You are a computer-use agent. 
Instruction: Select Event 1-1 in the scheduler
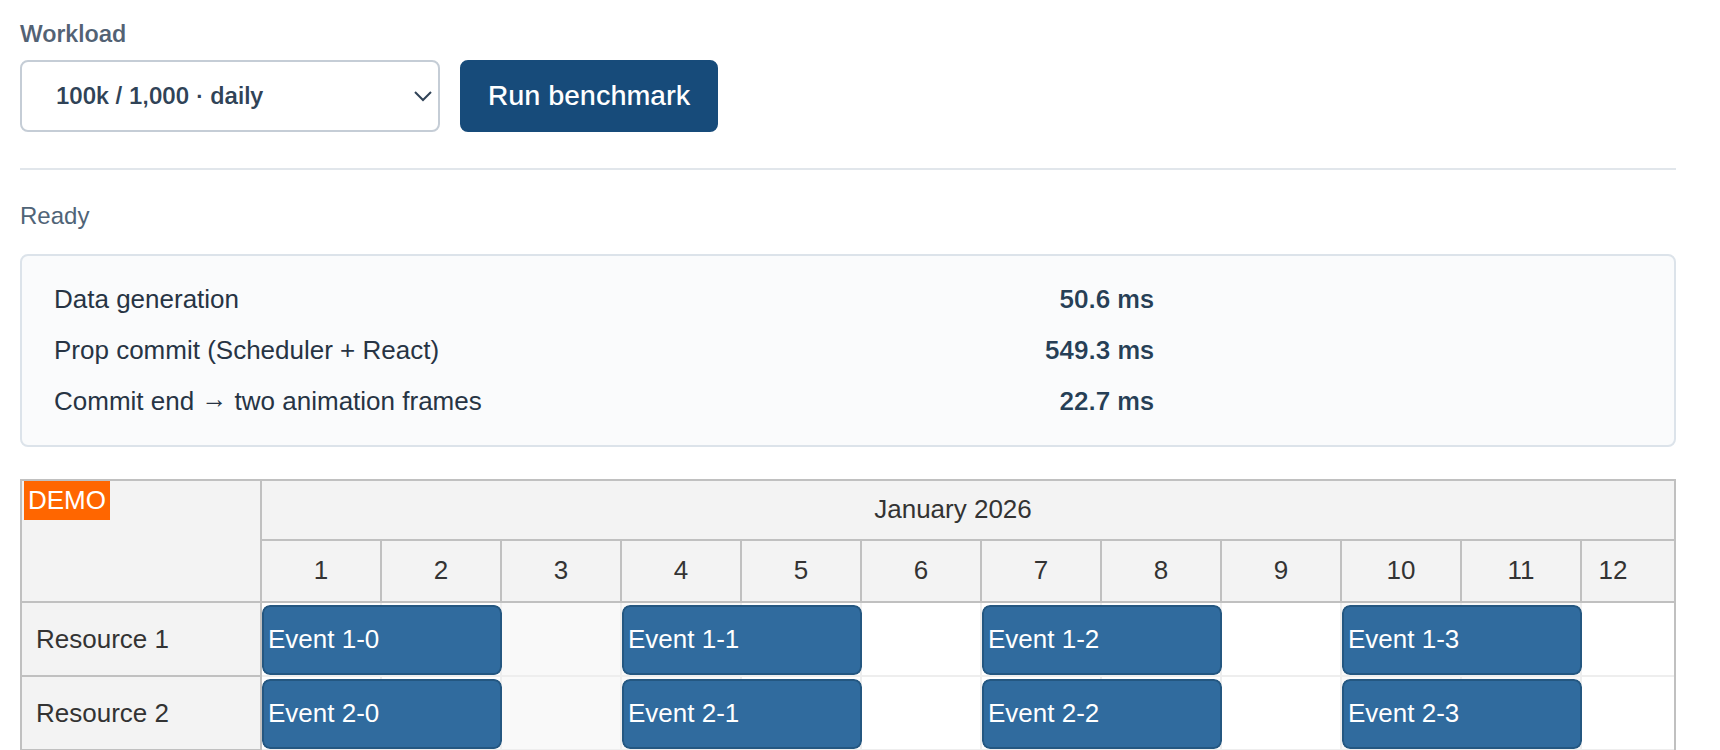tap(742, 640)
